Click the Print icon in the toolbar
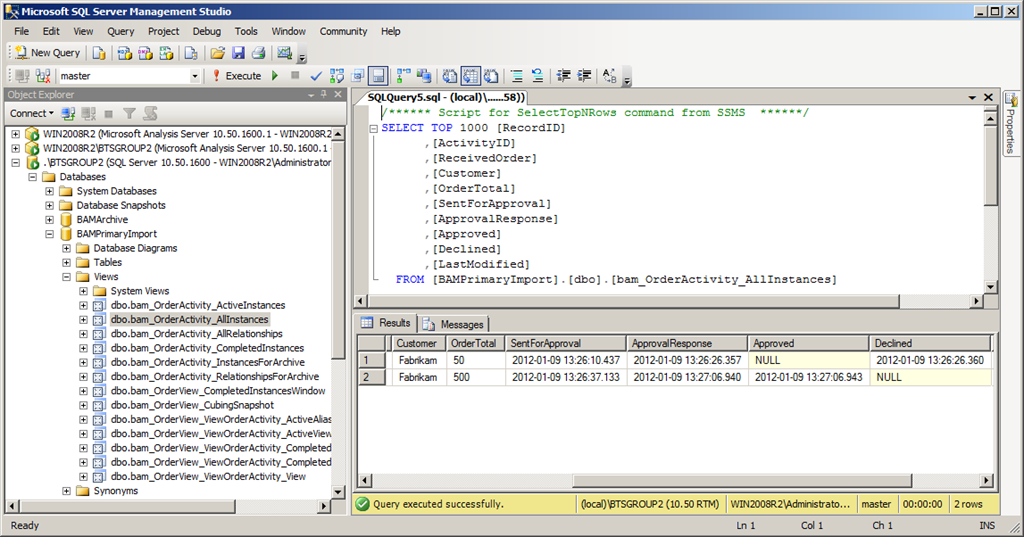The image size is (1024, 537). (258, 53)
